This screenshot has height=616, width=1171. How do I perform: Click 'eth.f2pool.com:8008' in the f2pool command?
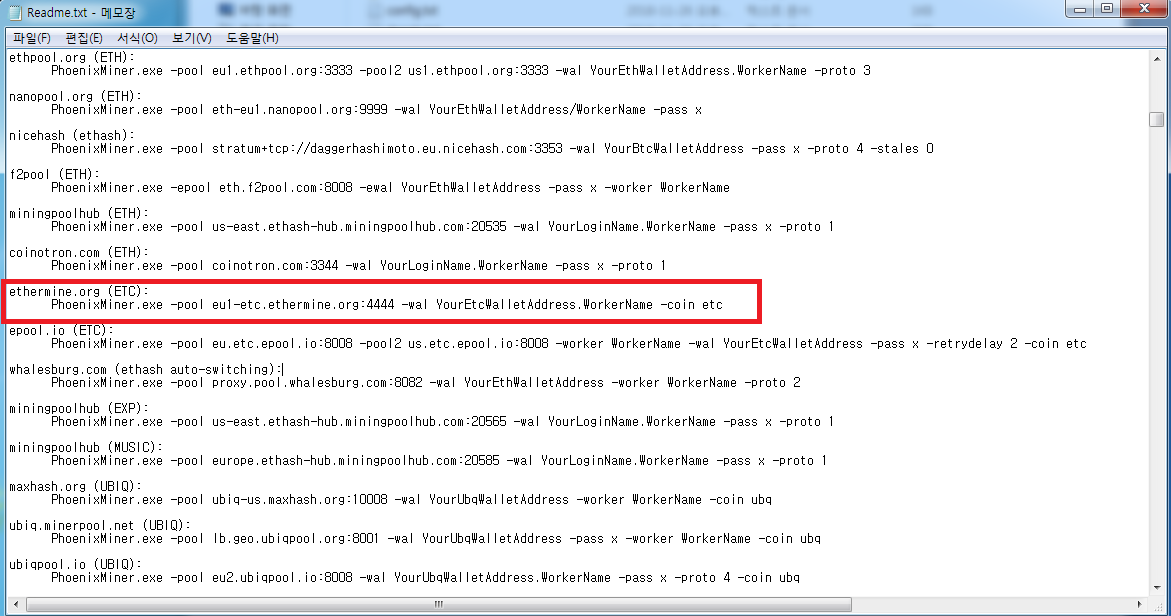(x=285, y=187)
